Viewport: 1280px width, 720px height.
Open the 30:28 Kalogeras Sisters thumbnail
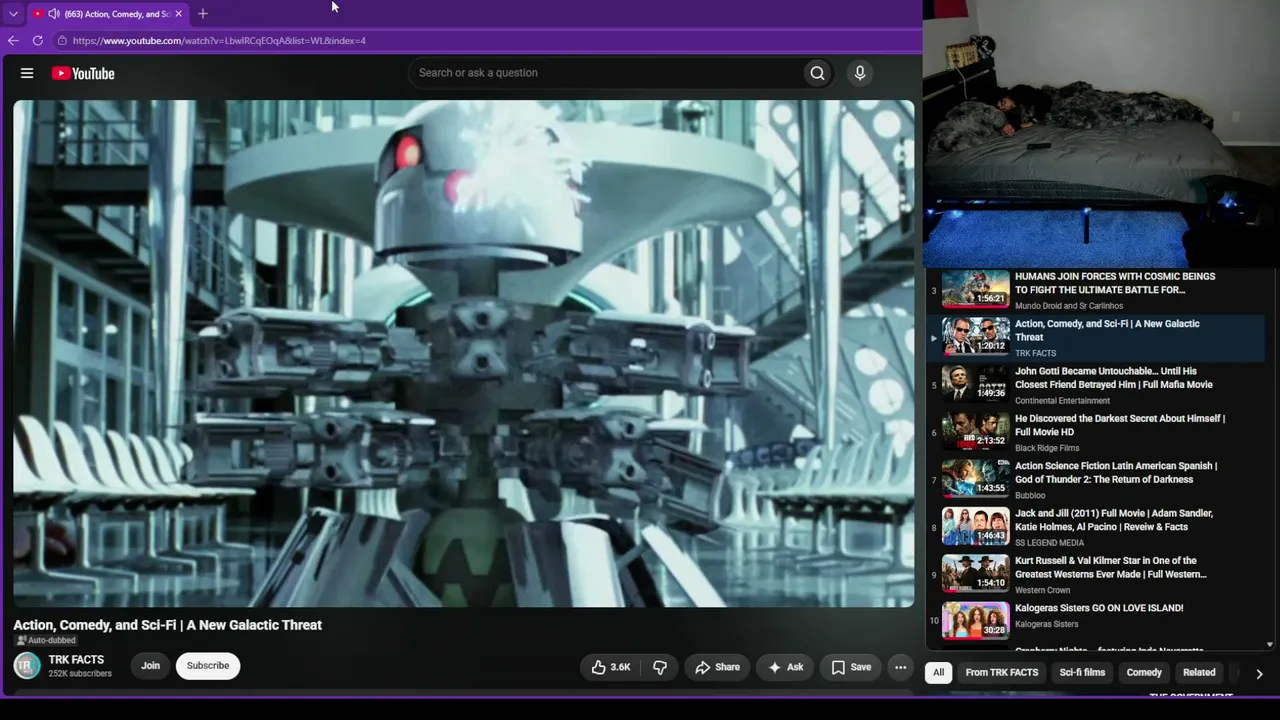975,621
